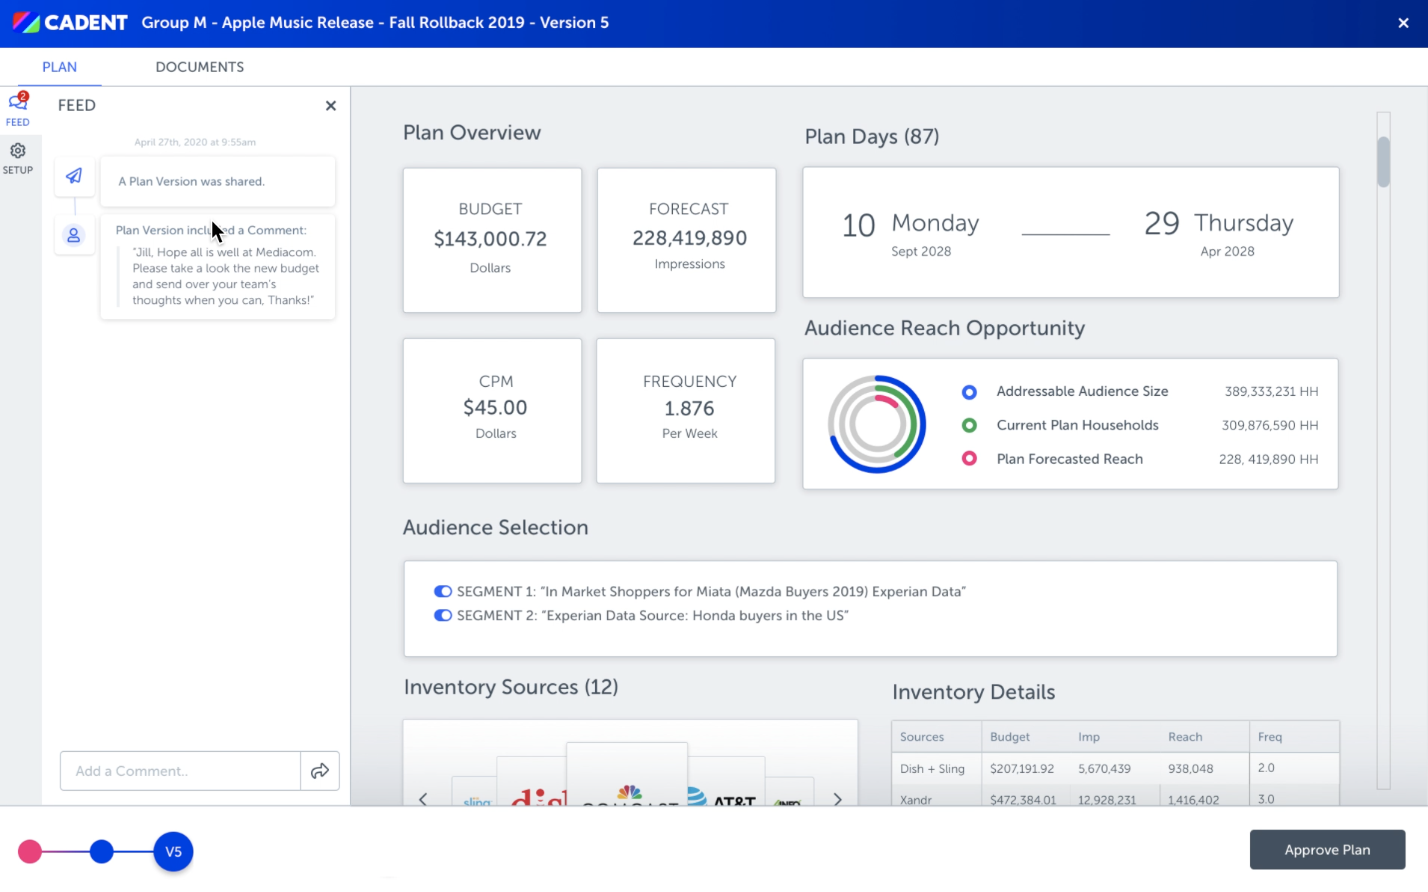Click the Approve Plan button
1428x892 pixels.
tap(1327, 850)
